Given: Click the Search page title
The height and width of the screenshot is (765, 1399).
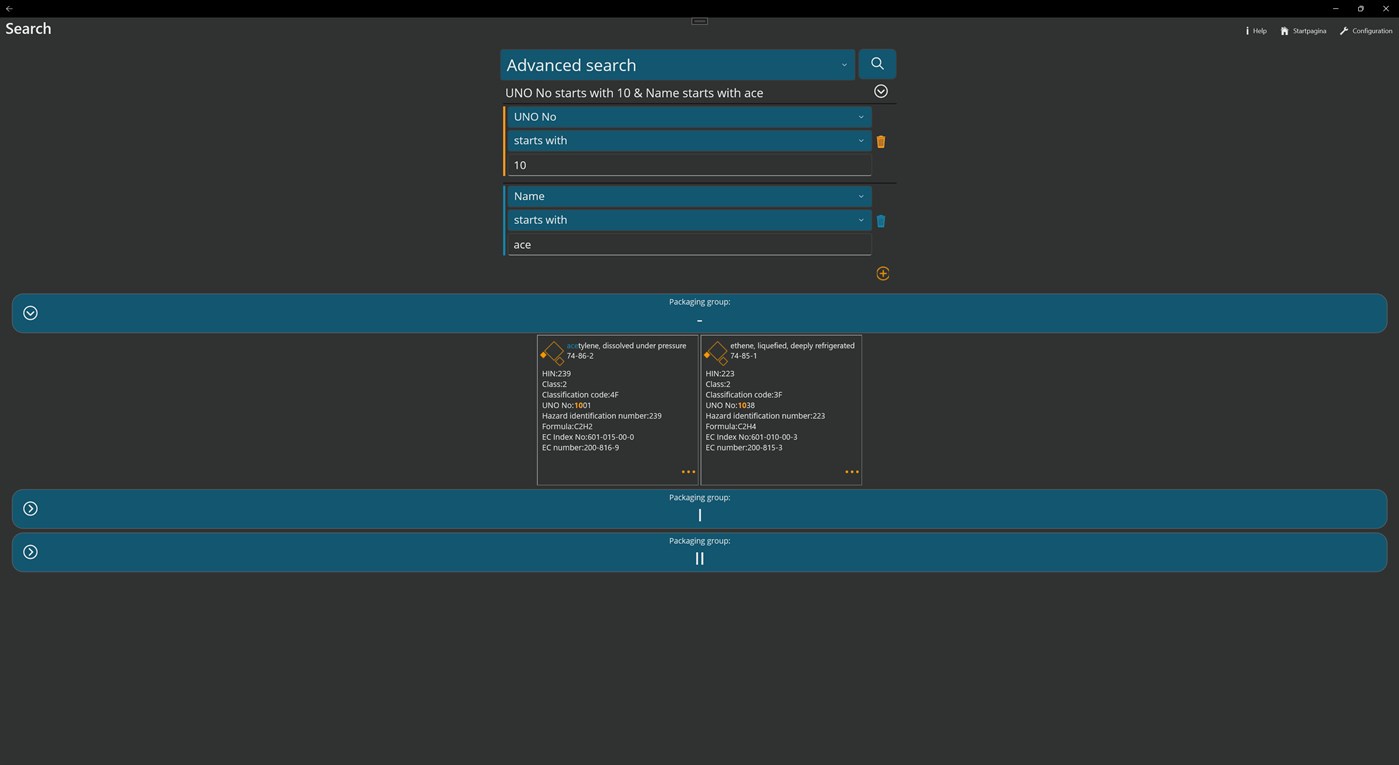Looking at the screenshot, I should pos(28,29).
